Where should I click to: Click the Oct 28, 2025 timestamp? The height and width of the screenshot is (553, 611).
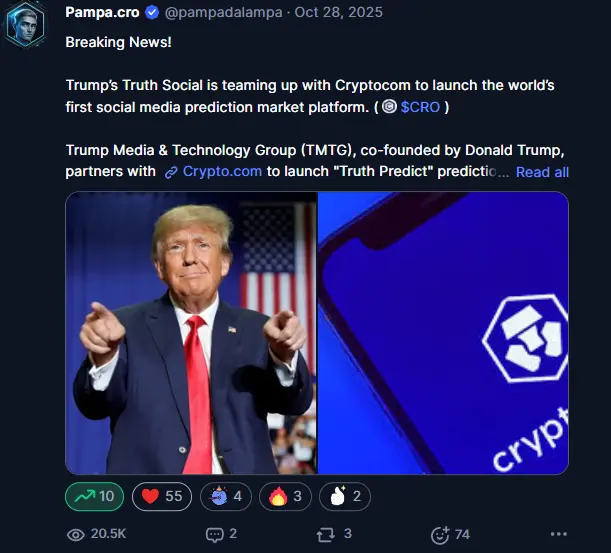point(338,12)
